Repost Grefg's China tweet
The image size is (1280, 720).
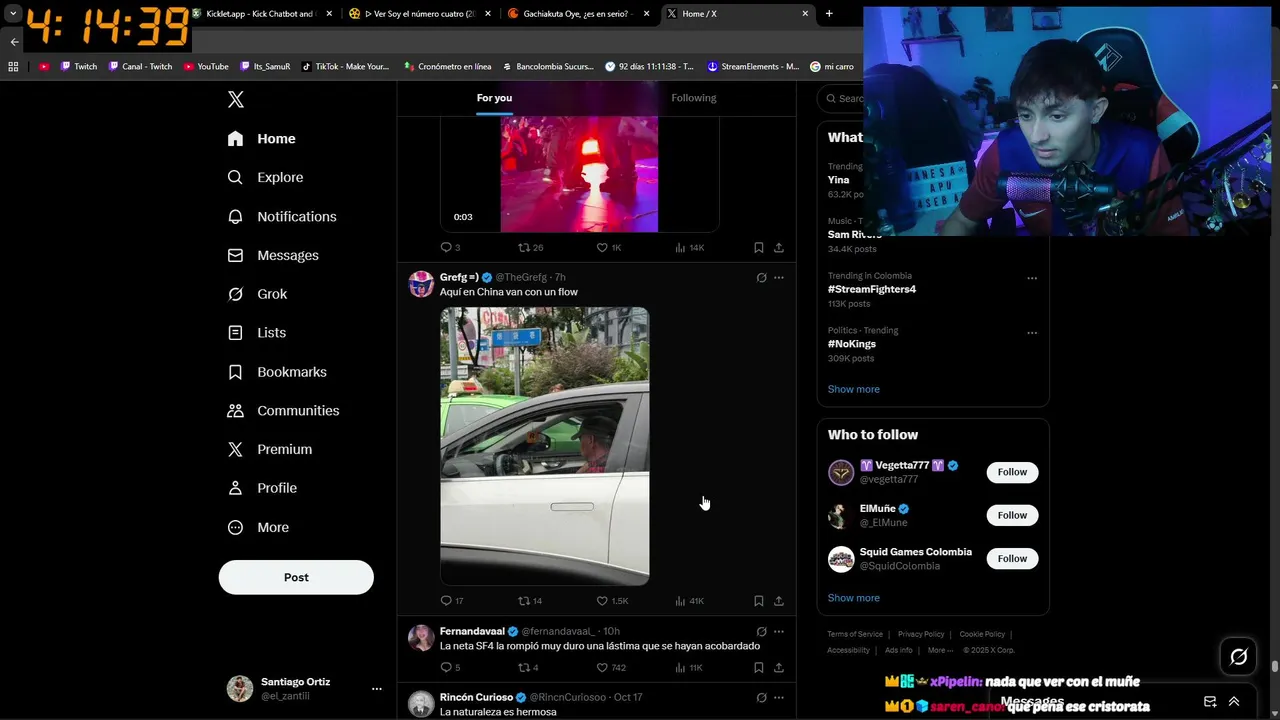click(x=530, y=601)
